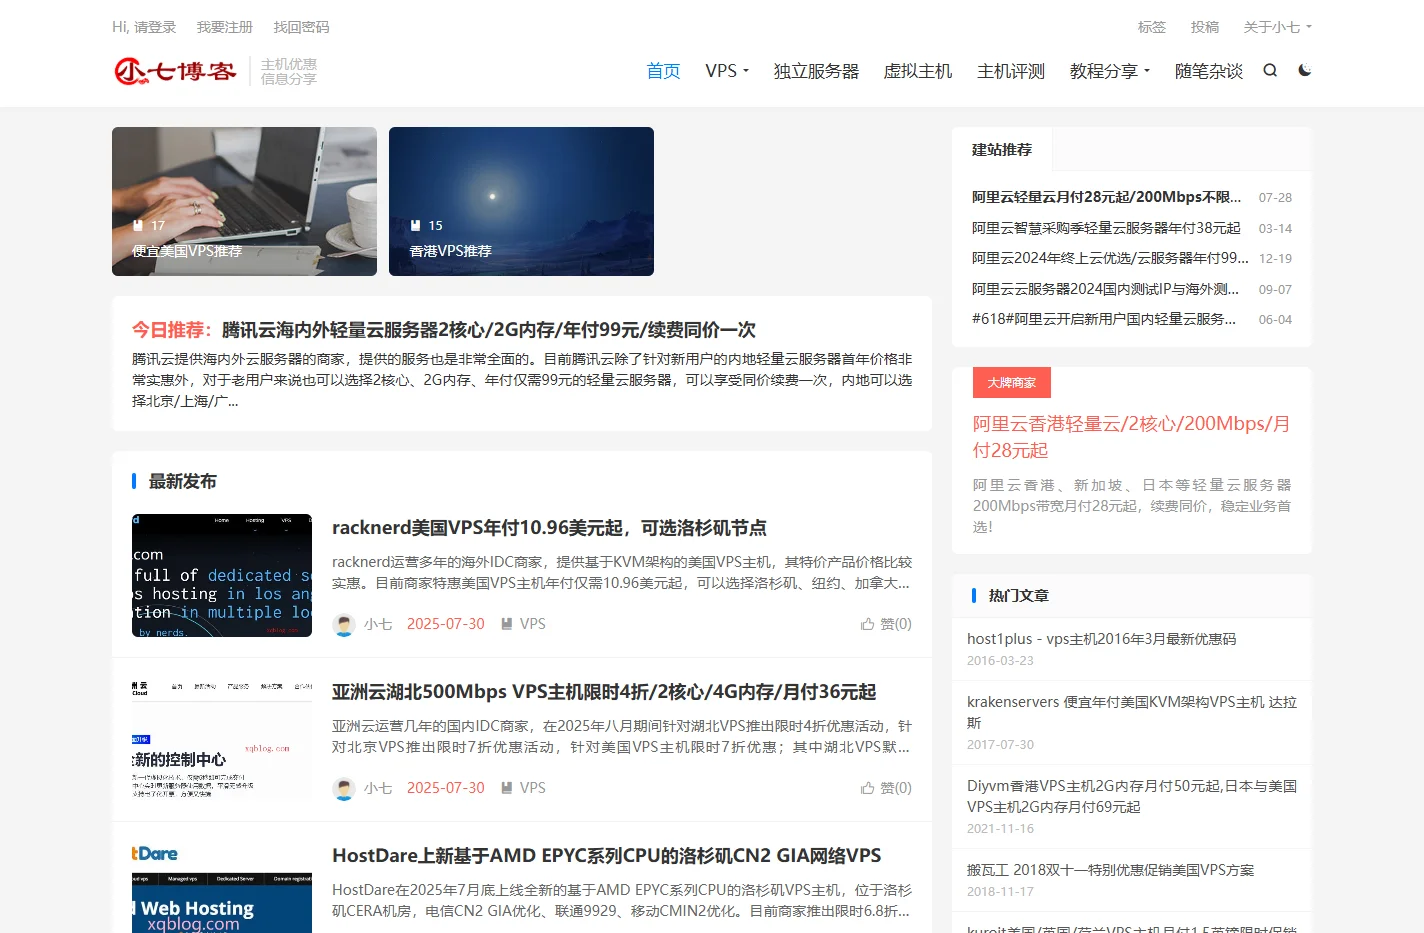Open today's recommended 腾讯云海内外轻量云服务器 article title
1424x933 pixels.
pos(488,330)
